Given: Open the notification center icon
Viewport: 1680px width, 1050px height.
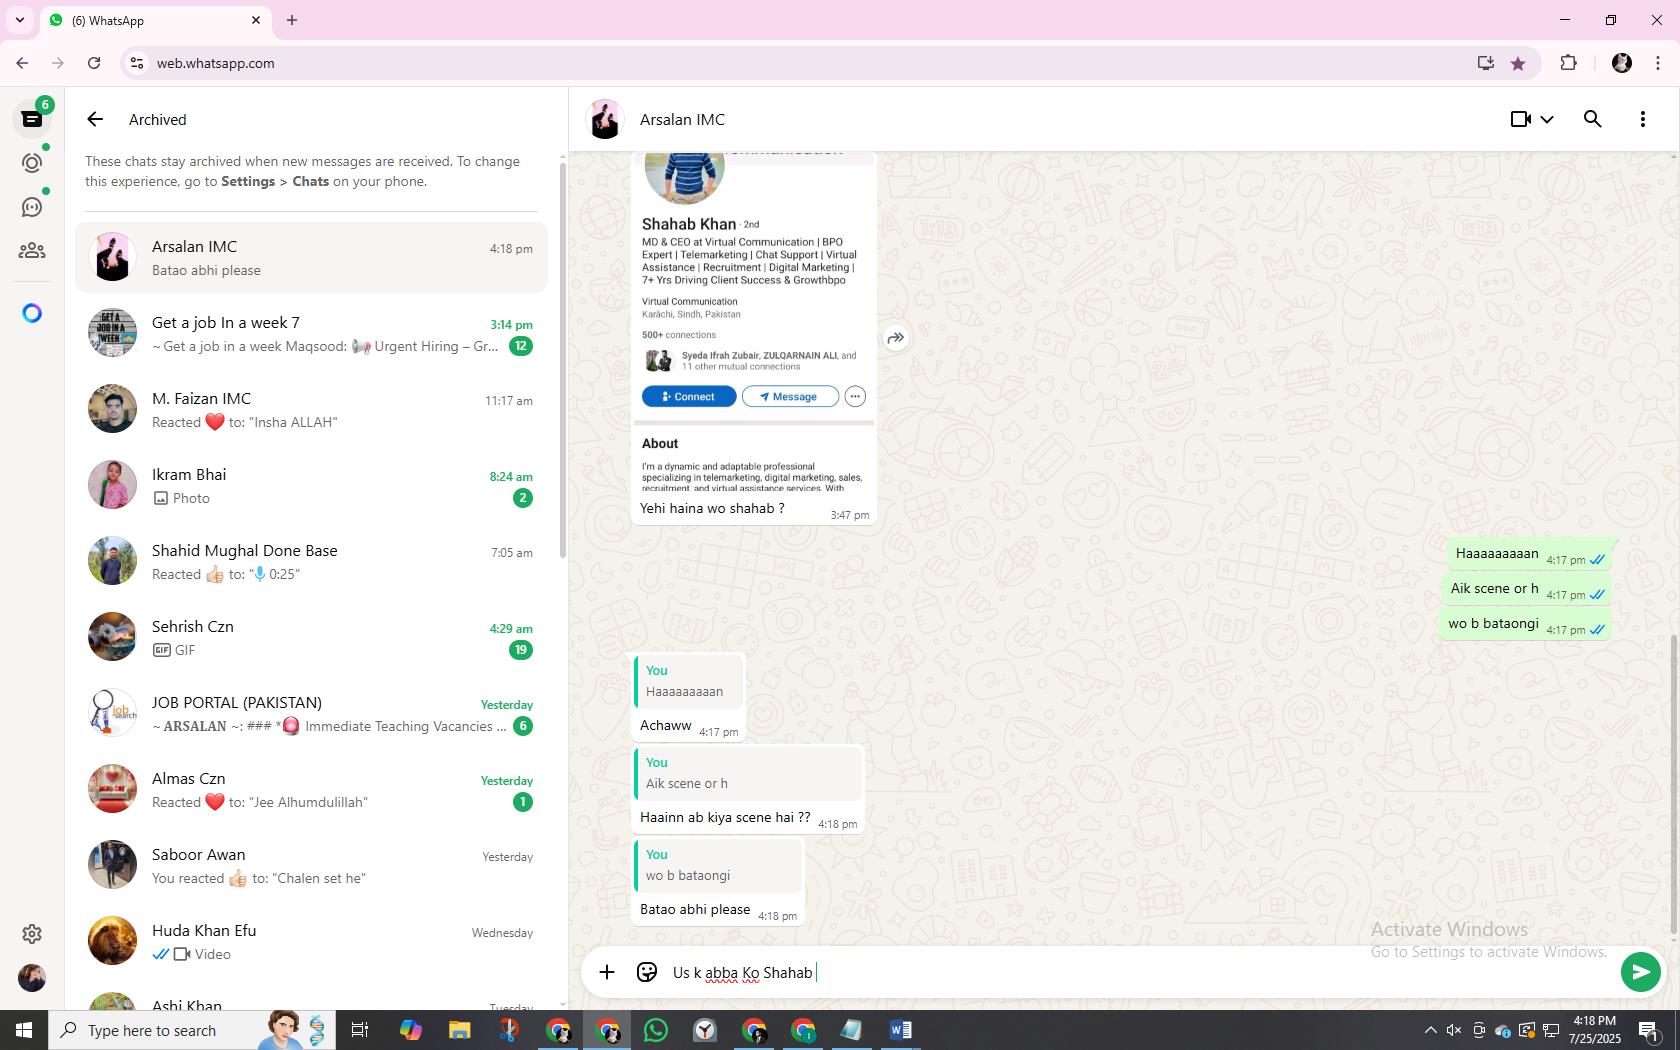Looking at the screenshot, I should click(1649, 1030).
